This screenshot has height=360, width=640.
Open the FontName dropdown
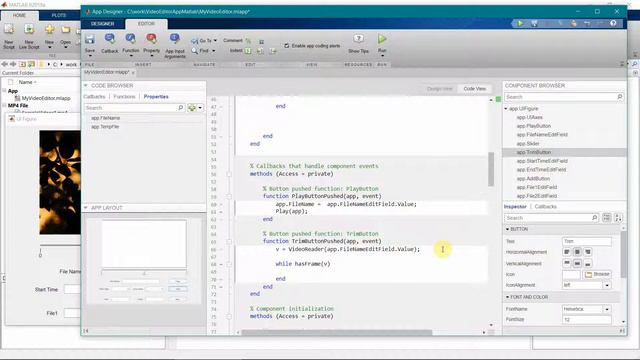[607, 309]
